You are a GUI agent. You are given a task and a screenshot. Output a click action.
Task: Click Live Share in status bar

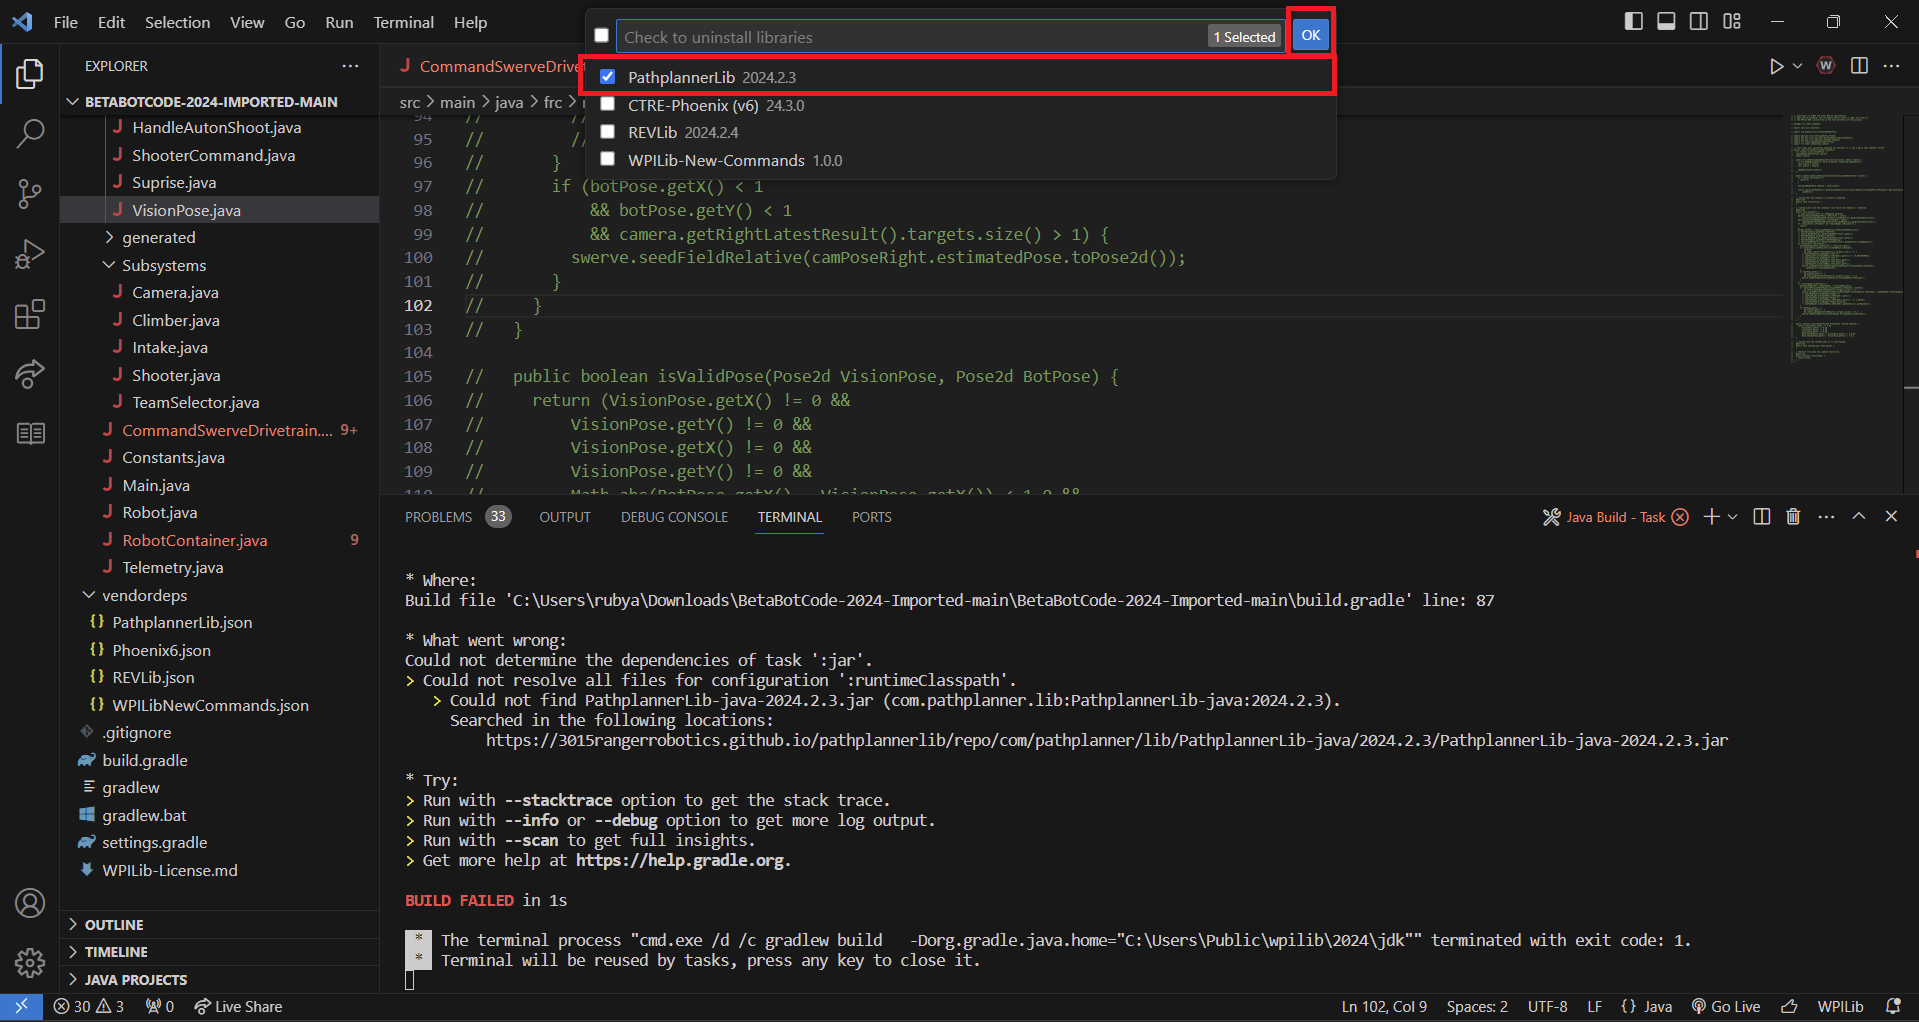point(238,1007)
